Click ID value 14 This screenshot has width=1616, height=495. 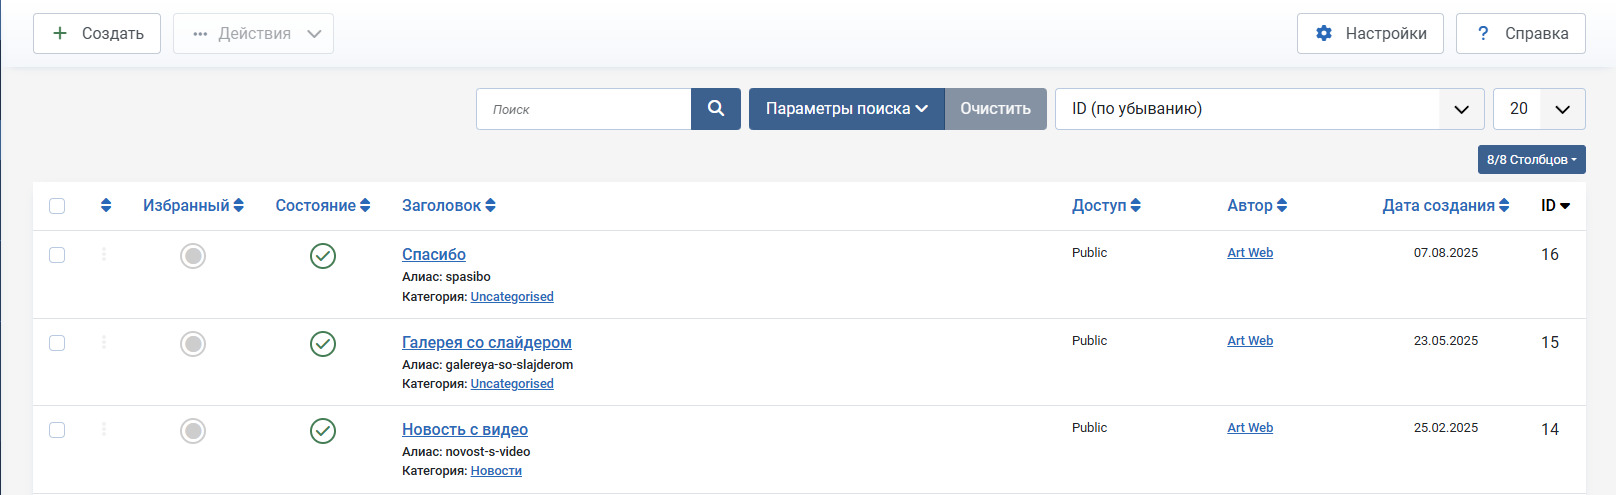click(x=1550, y=429)
